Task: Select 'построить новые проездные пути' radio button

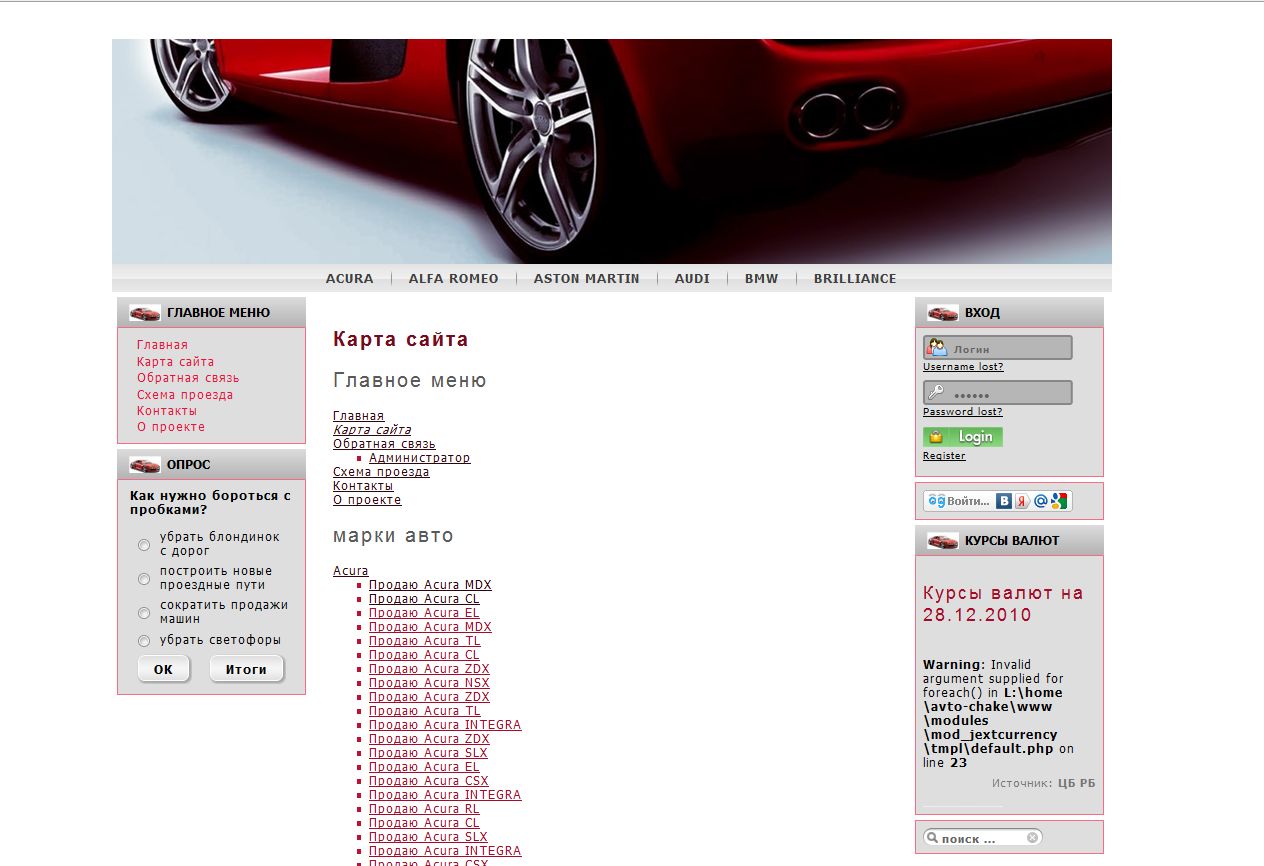Action: (144, 579)
